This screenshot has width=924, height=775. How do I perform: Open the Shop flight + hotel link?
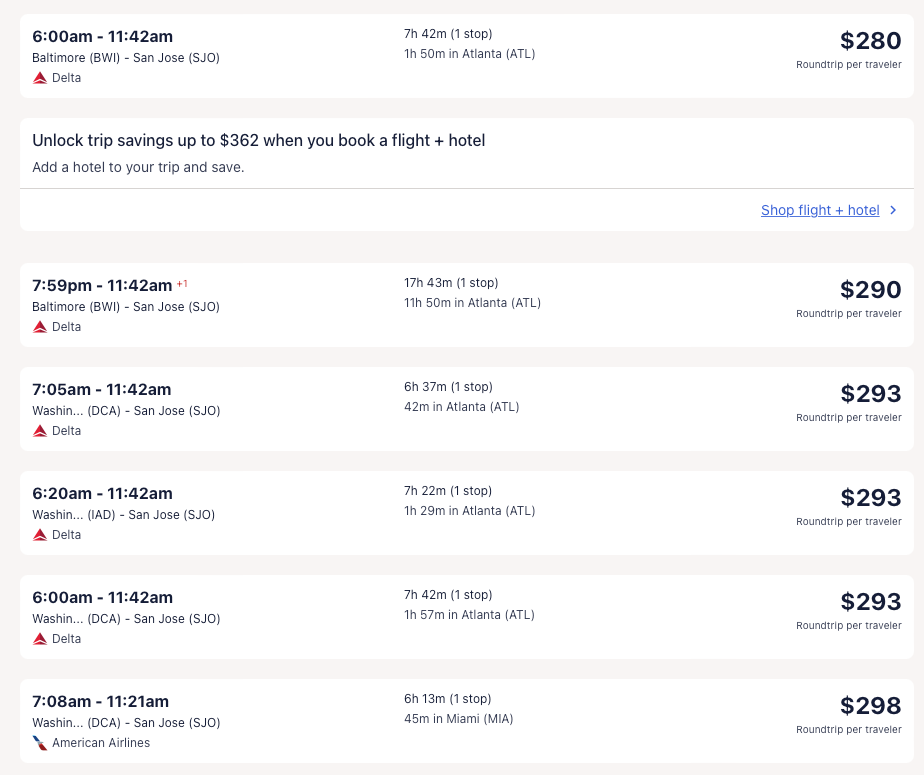[820, 211]
